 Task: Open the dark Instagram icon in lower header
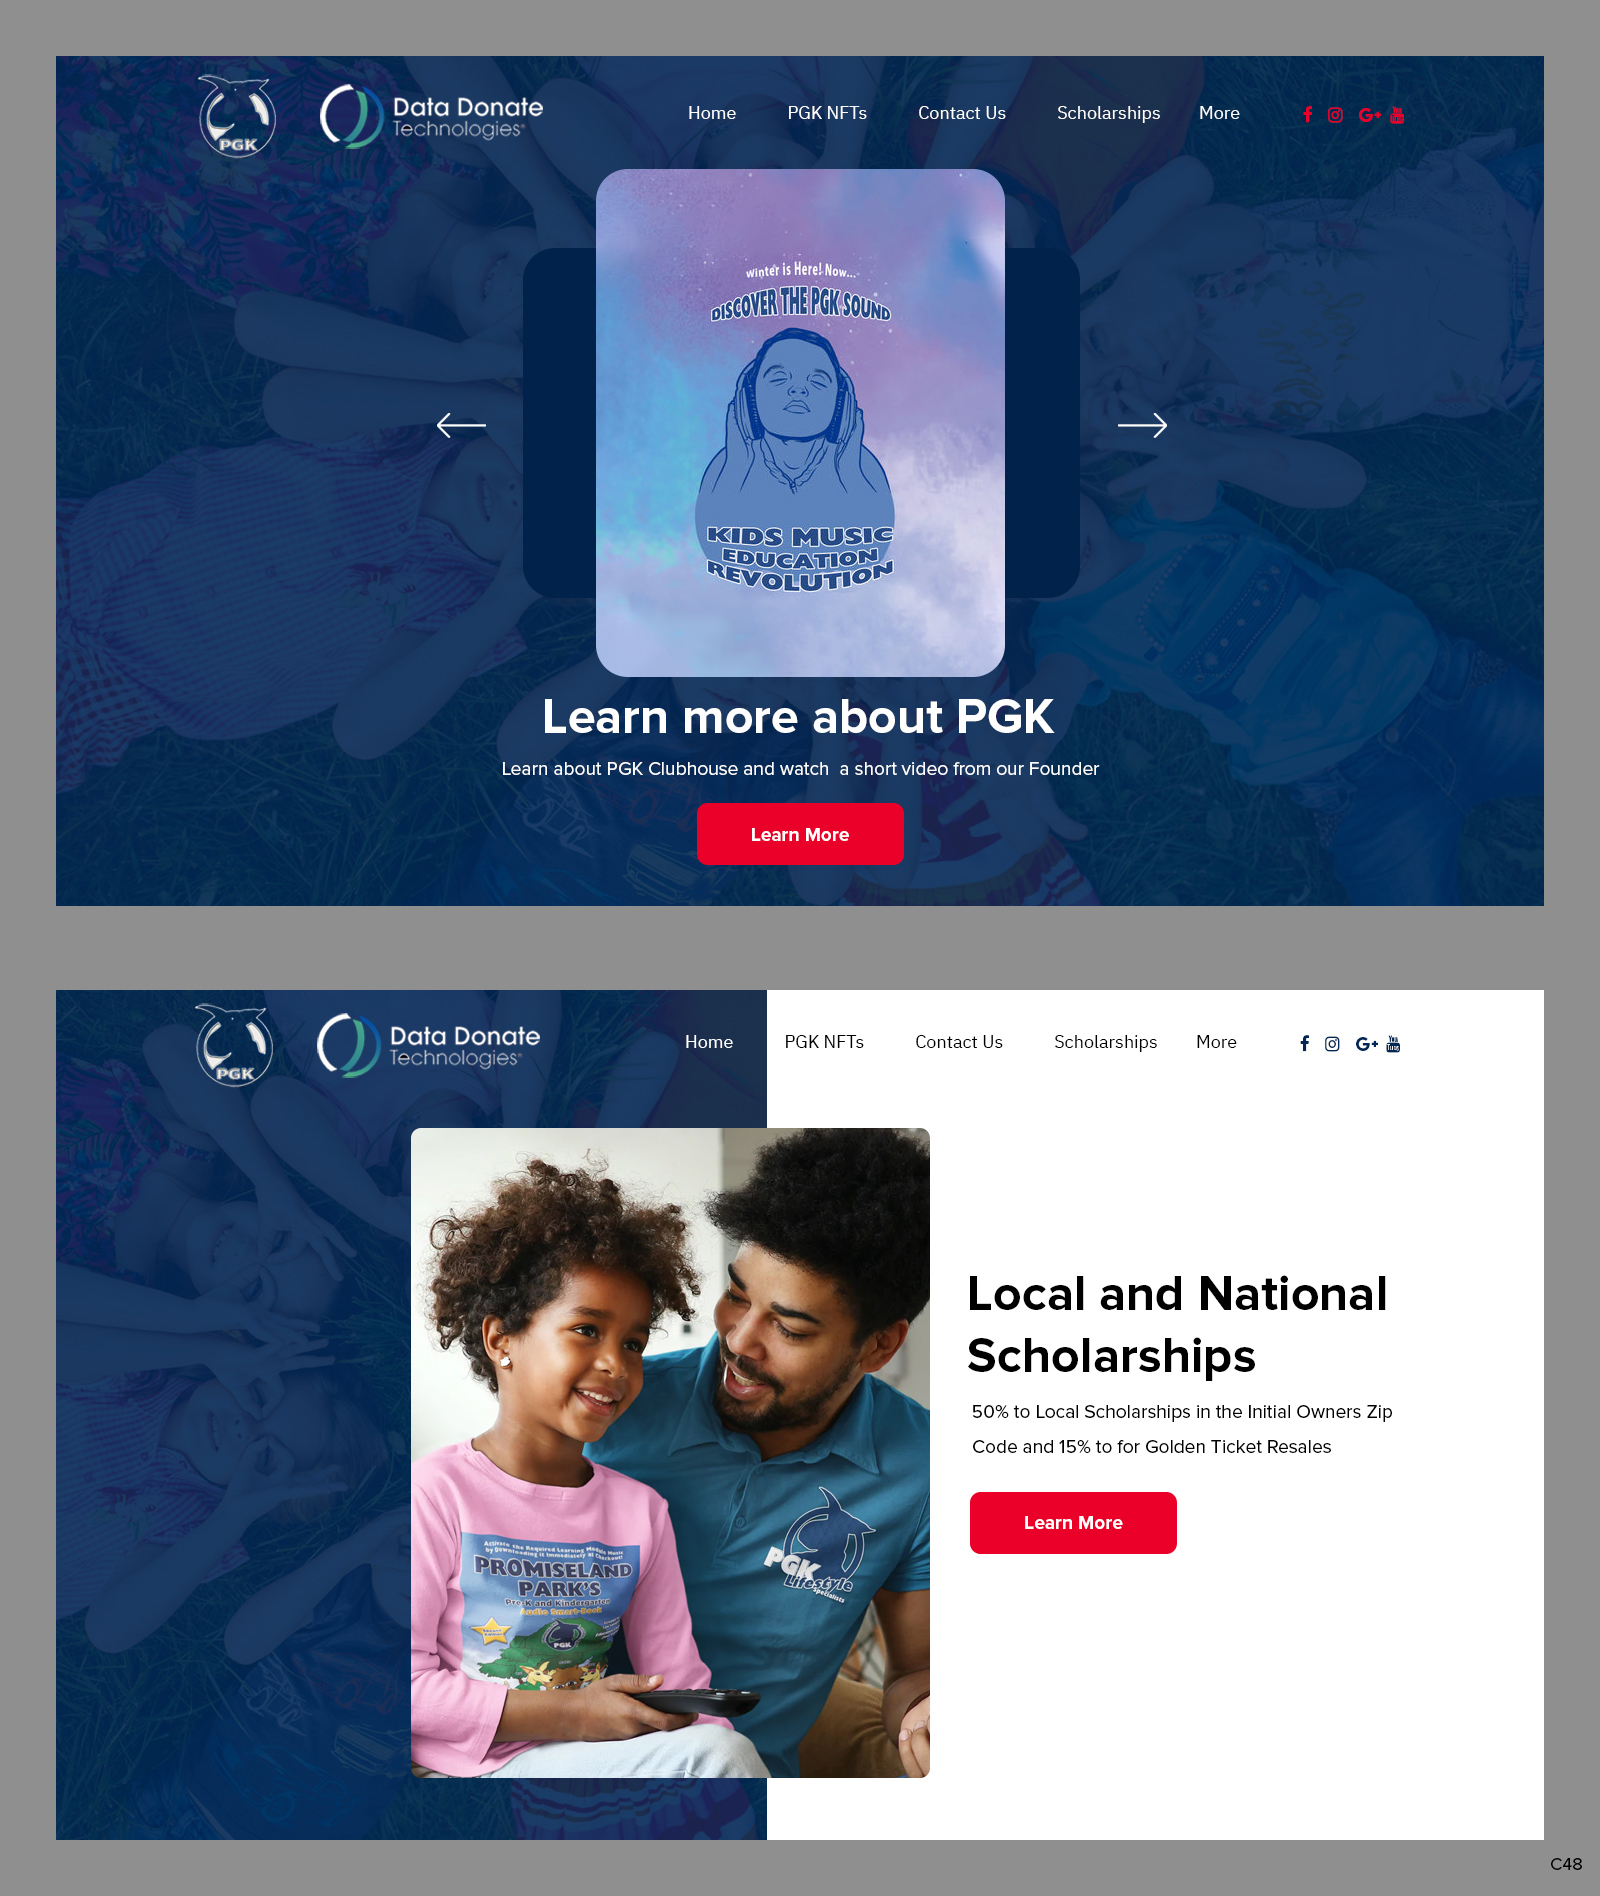coord(1332,1044)
